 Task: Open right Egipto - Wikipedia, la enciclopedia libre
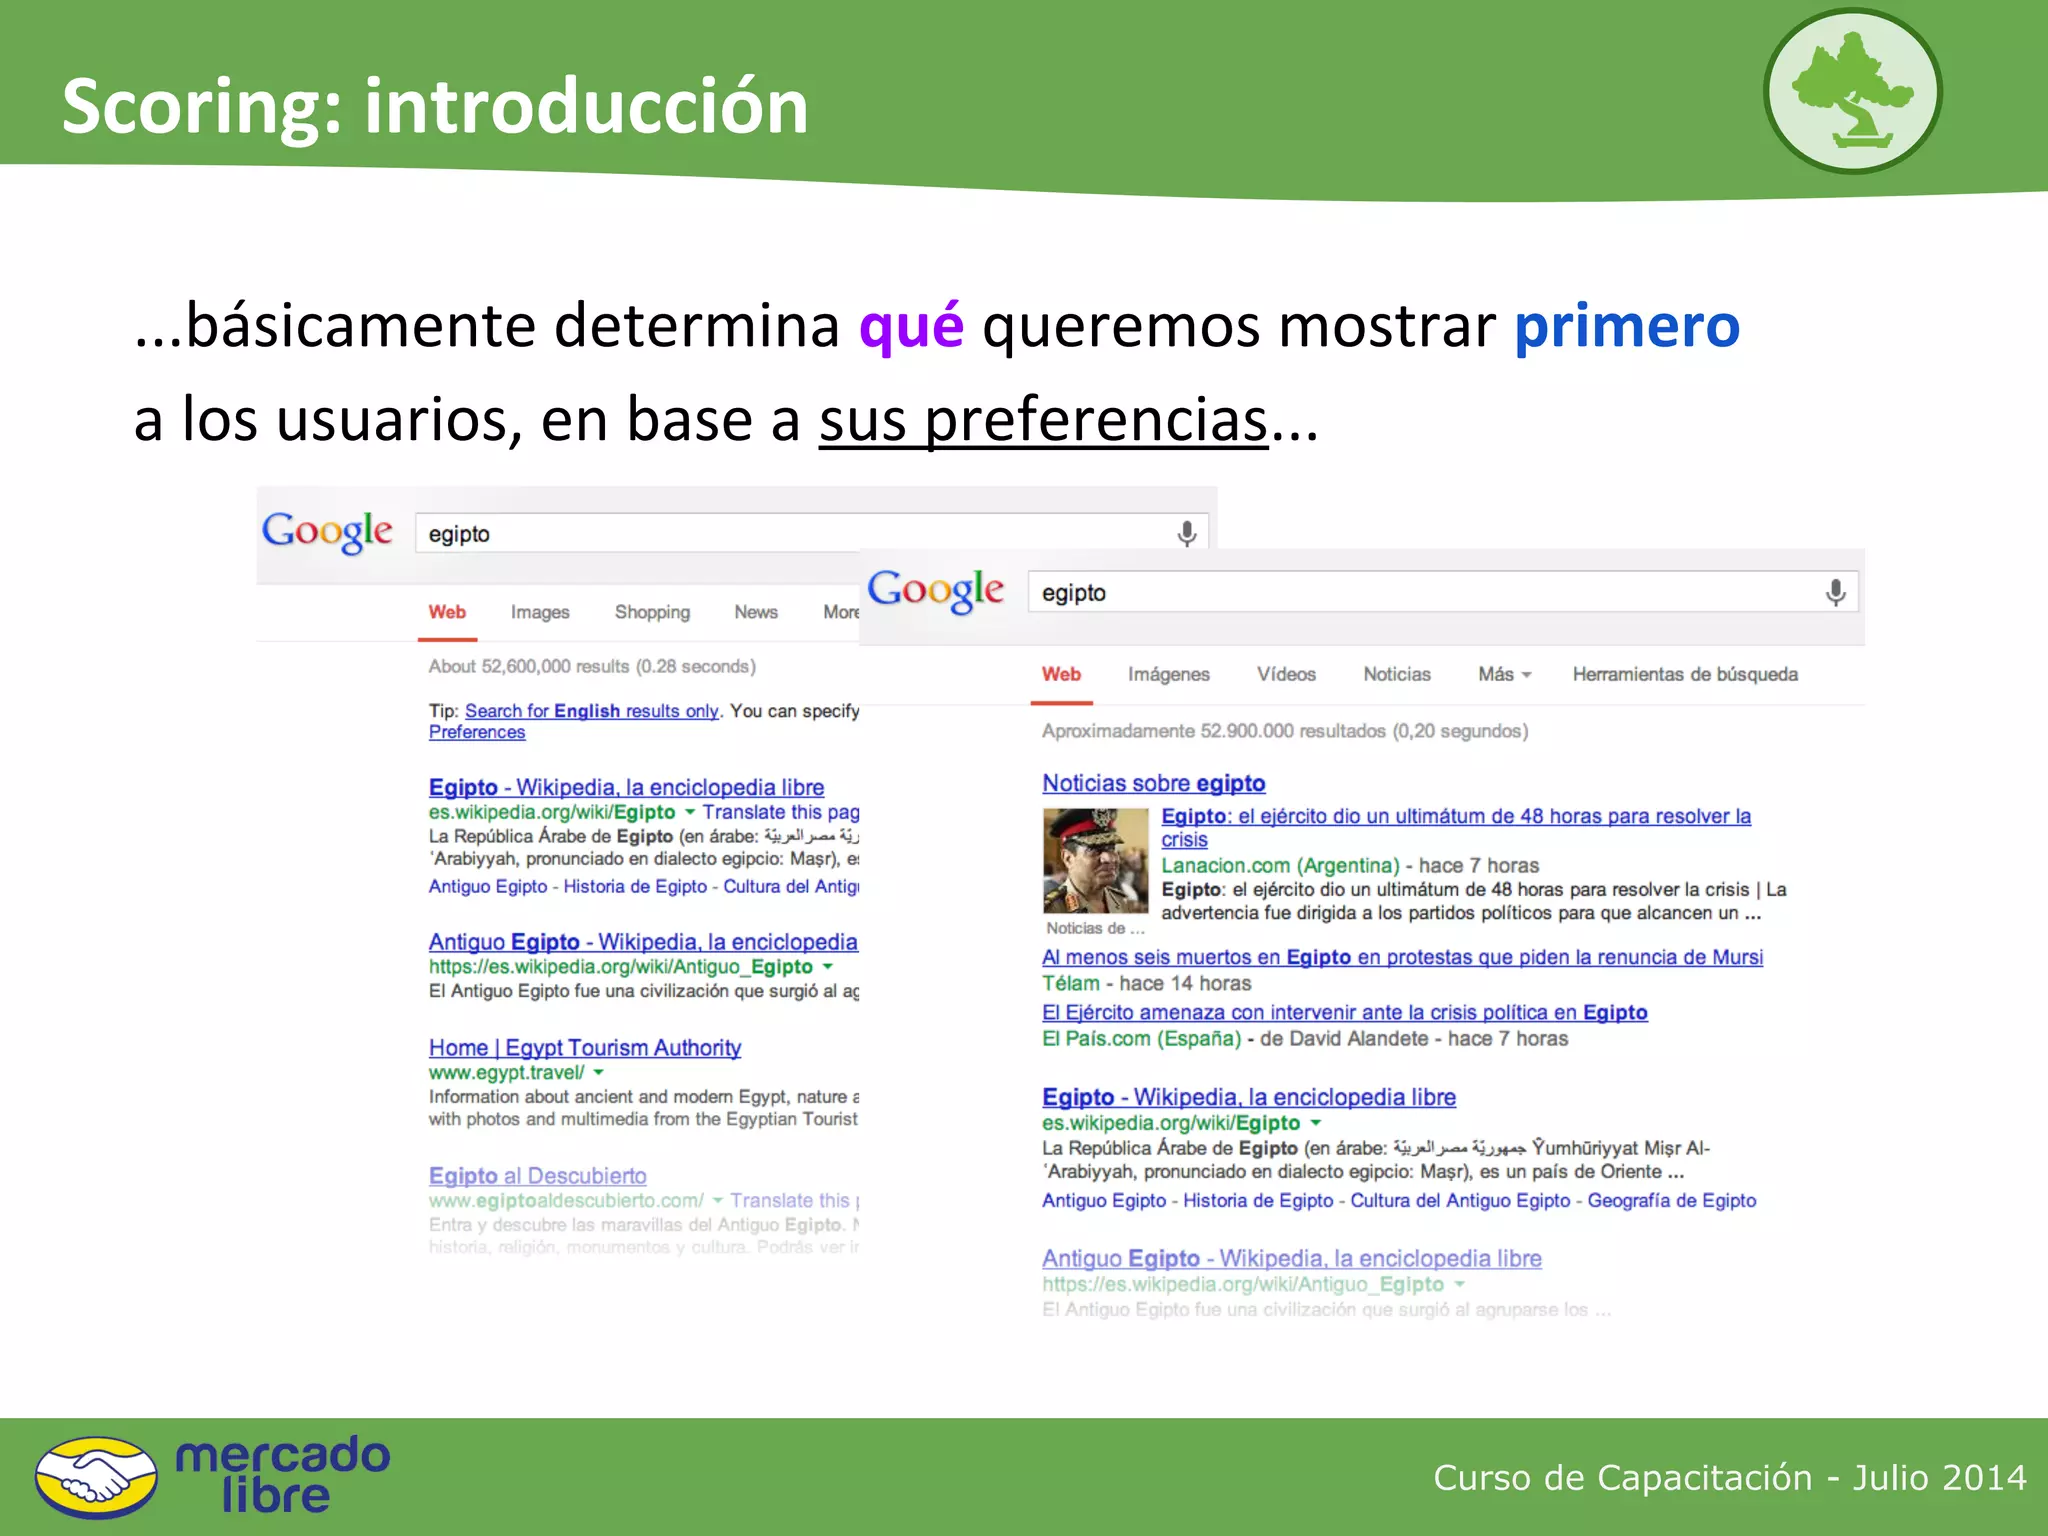pos(1249,1097)
